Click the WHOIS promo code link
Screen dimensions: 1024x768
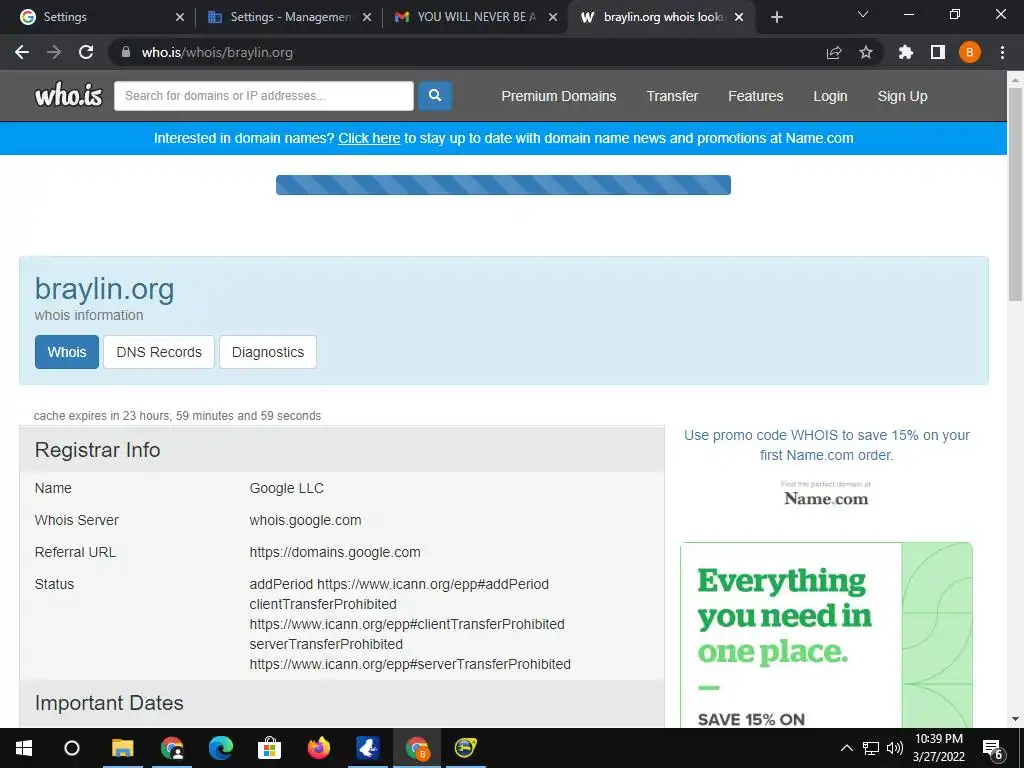[827, 445]
